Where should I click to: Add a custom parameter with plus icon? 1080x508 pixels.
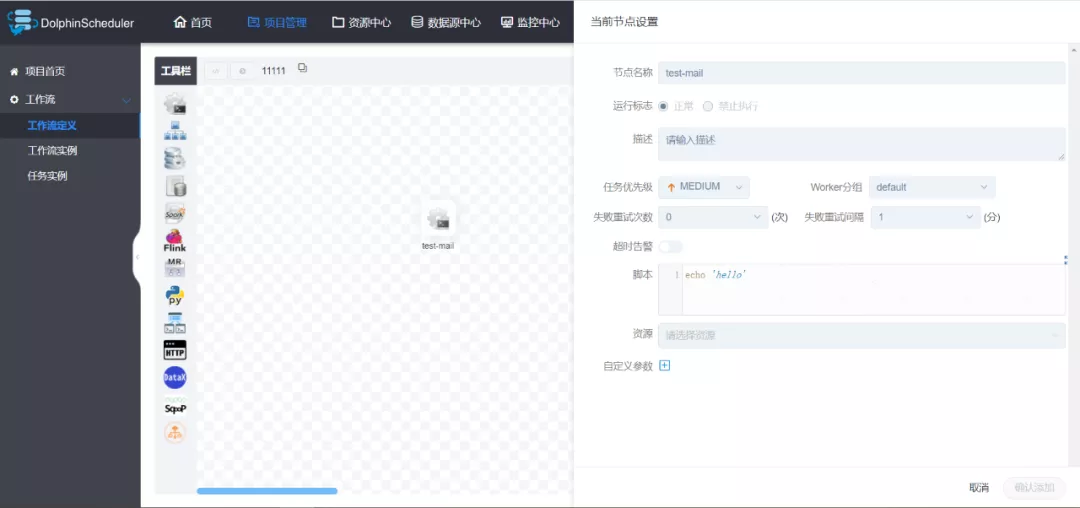pyautogui.click(x=665, y=366)
